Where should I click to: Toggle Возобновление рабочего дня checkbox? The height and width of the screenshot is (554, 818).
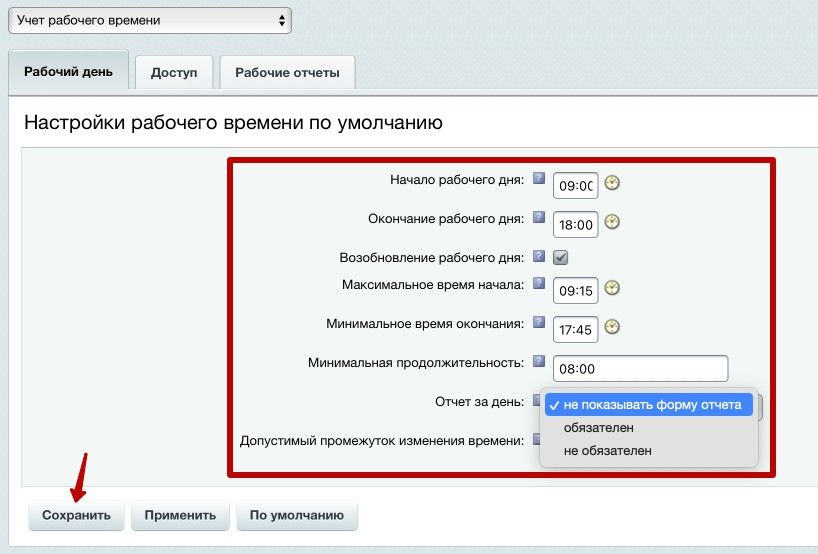click(x=561, y=257)
